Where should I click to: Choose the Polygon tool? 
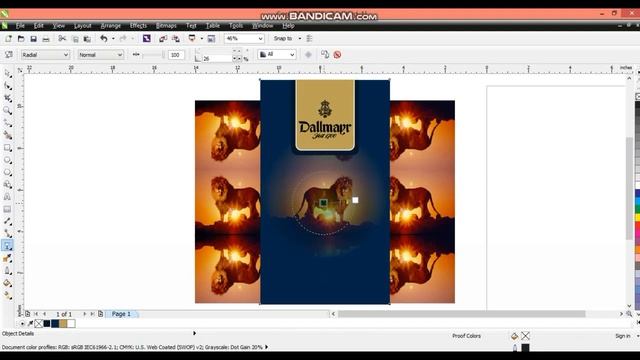[x=7, y=172]
